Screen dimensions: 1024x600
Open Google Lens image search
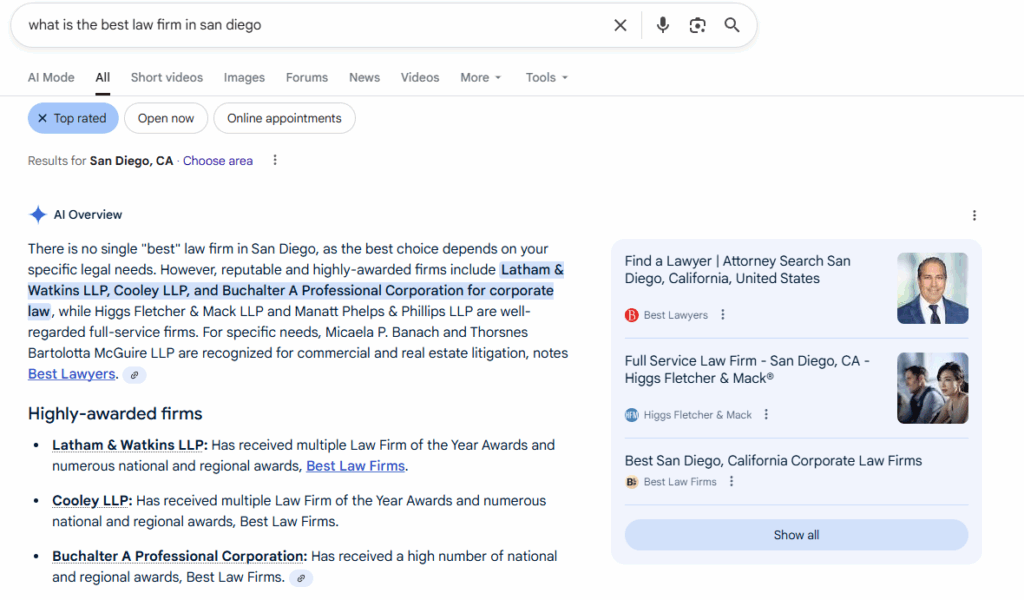tap(697, 25)
